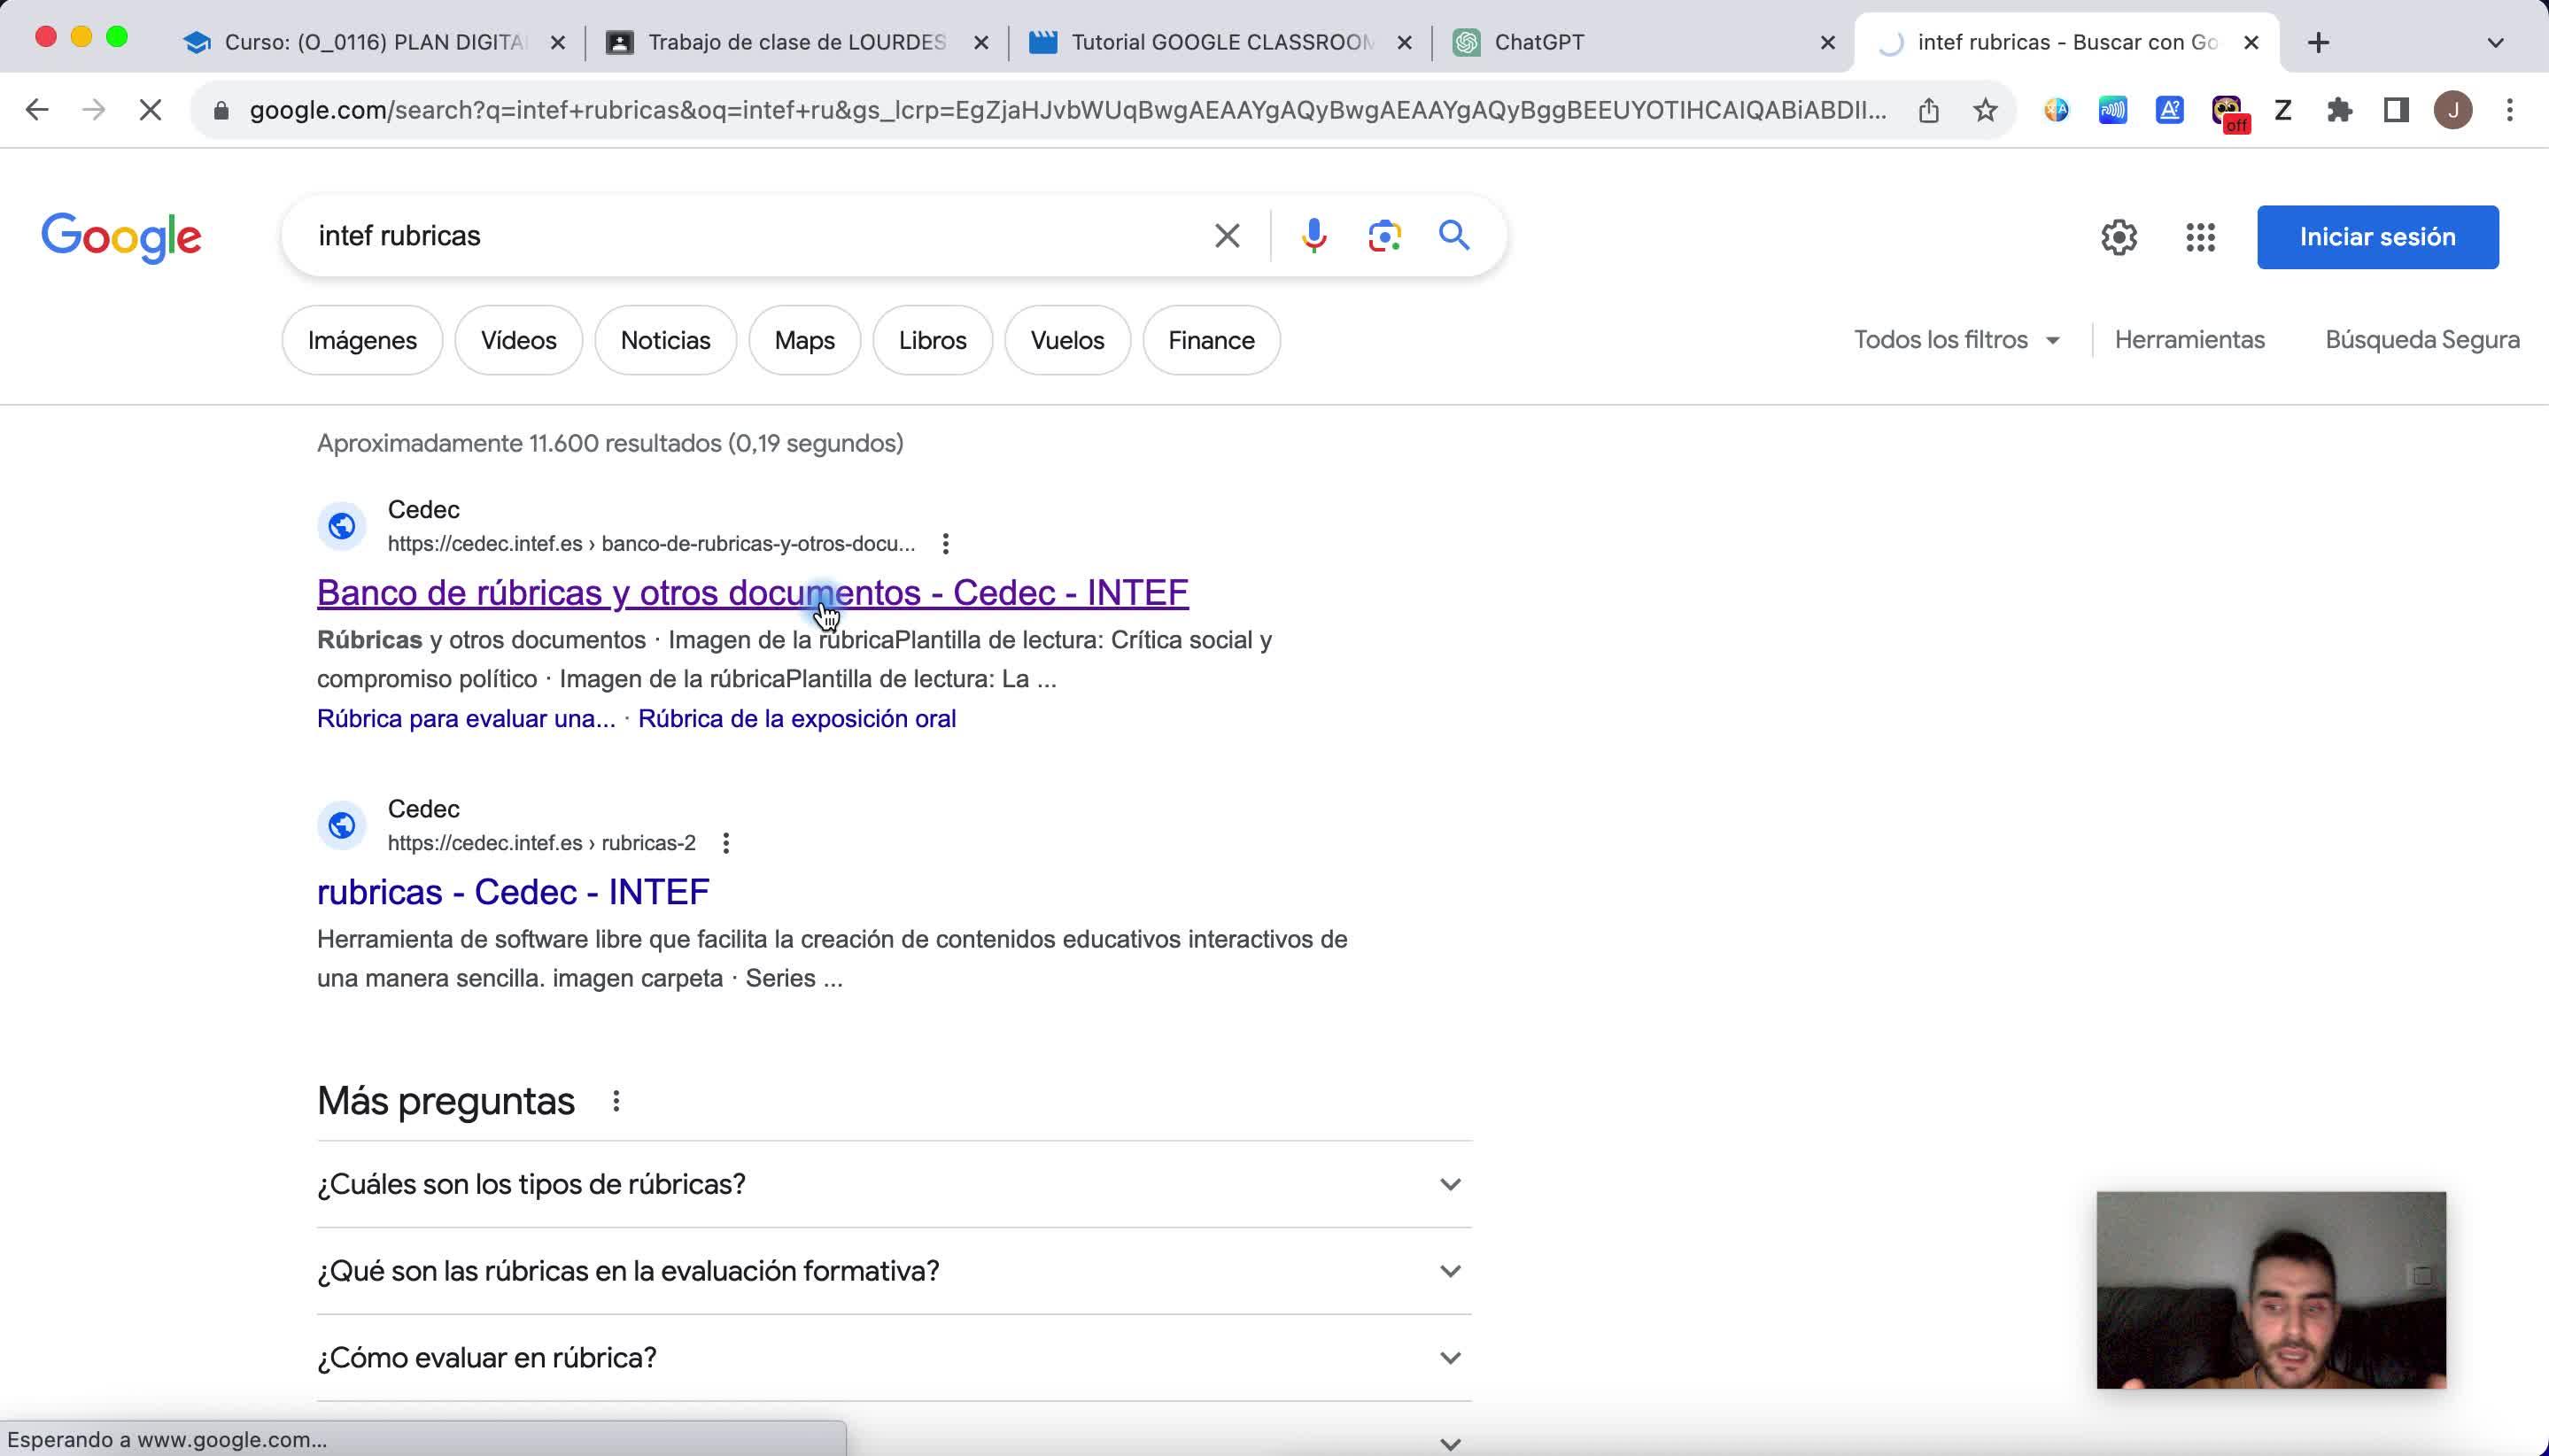Image resolution: width=2549 pixels, height=1456 pixels.
Task: Click the blue search magnifier icon
Action: coord(1454,236)
